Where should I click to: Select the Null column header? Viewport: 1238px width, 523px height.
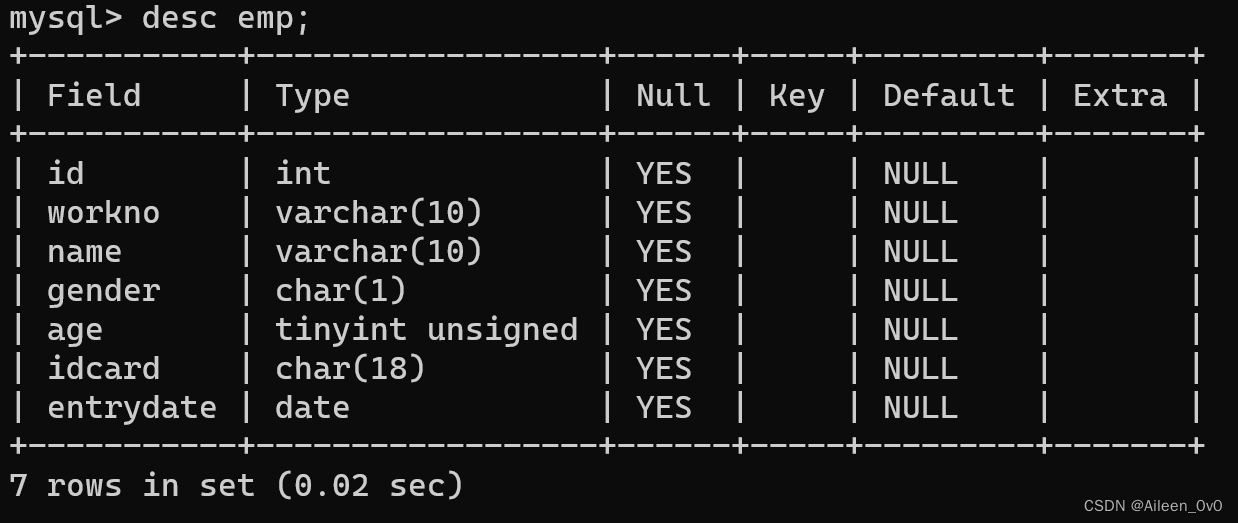[673, 95]
